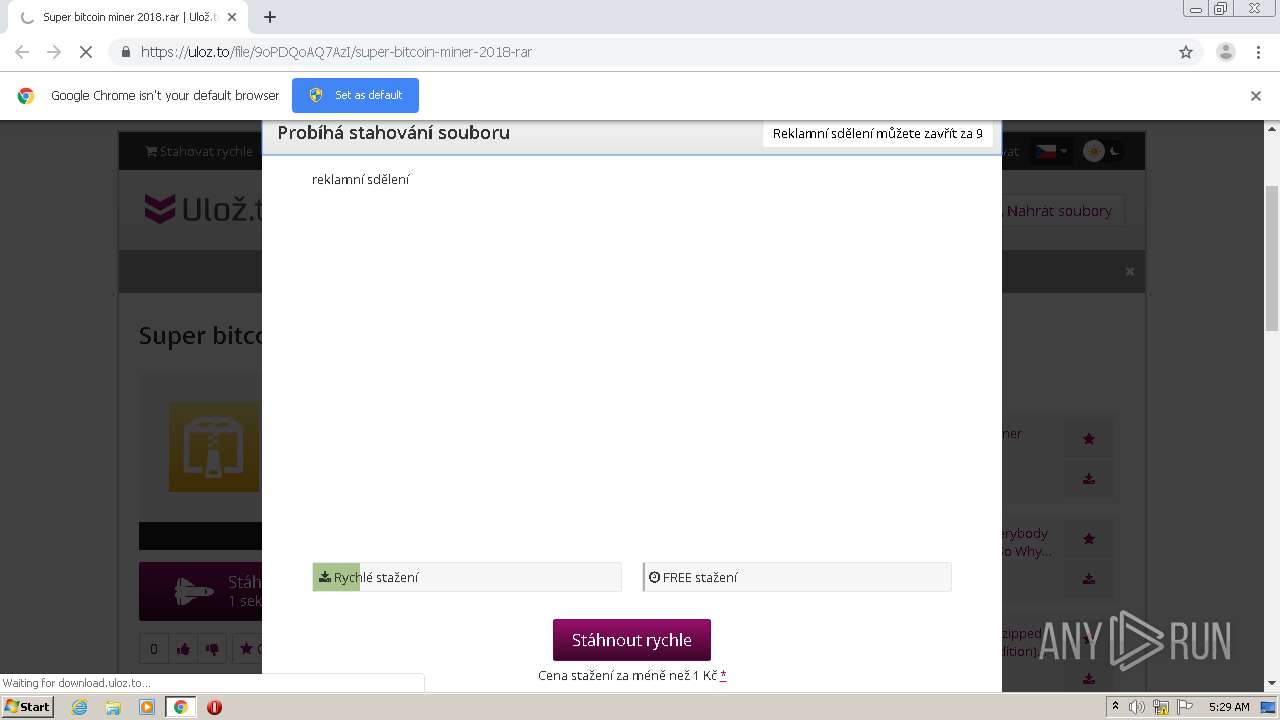Click the Stahovat rychle cart link
Viewport: 1280px width, 720px height.
tap(199, 151)
